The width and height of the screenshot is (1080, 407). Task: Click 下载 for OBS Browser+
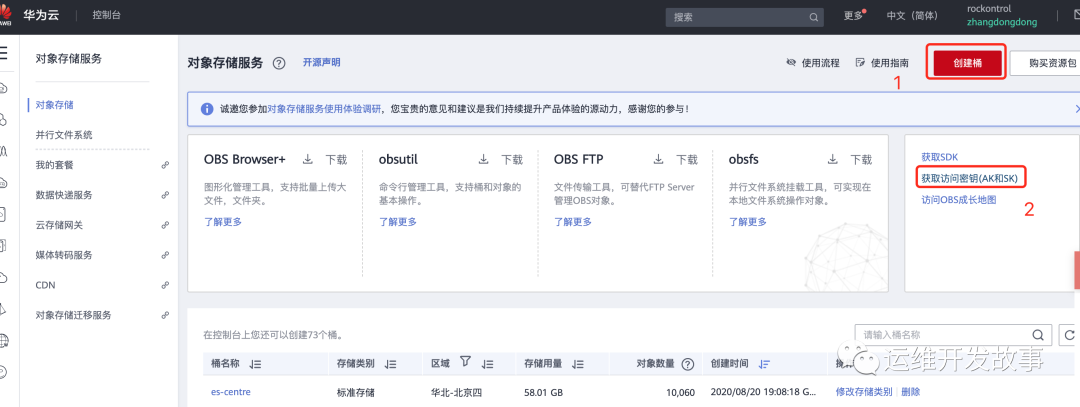[337, 160]
